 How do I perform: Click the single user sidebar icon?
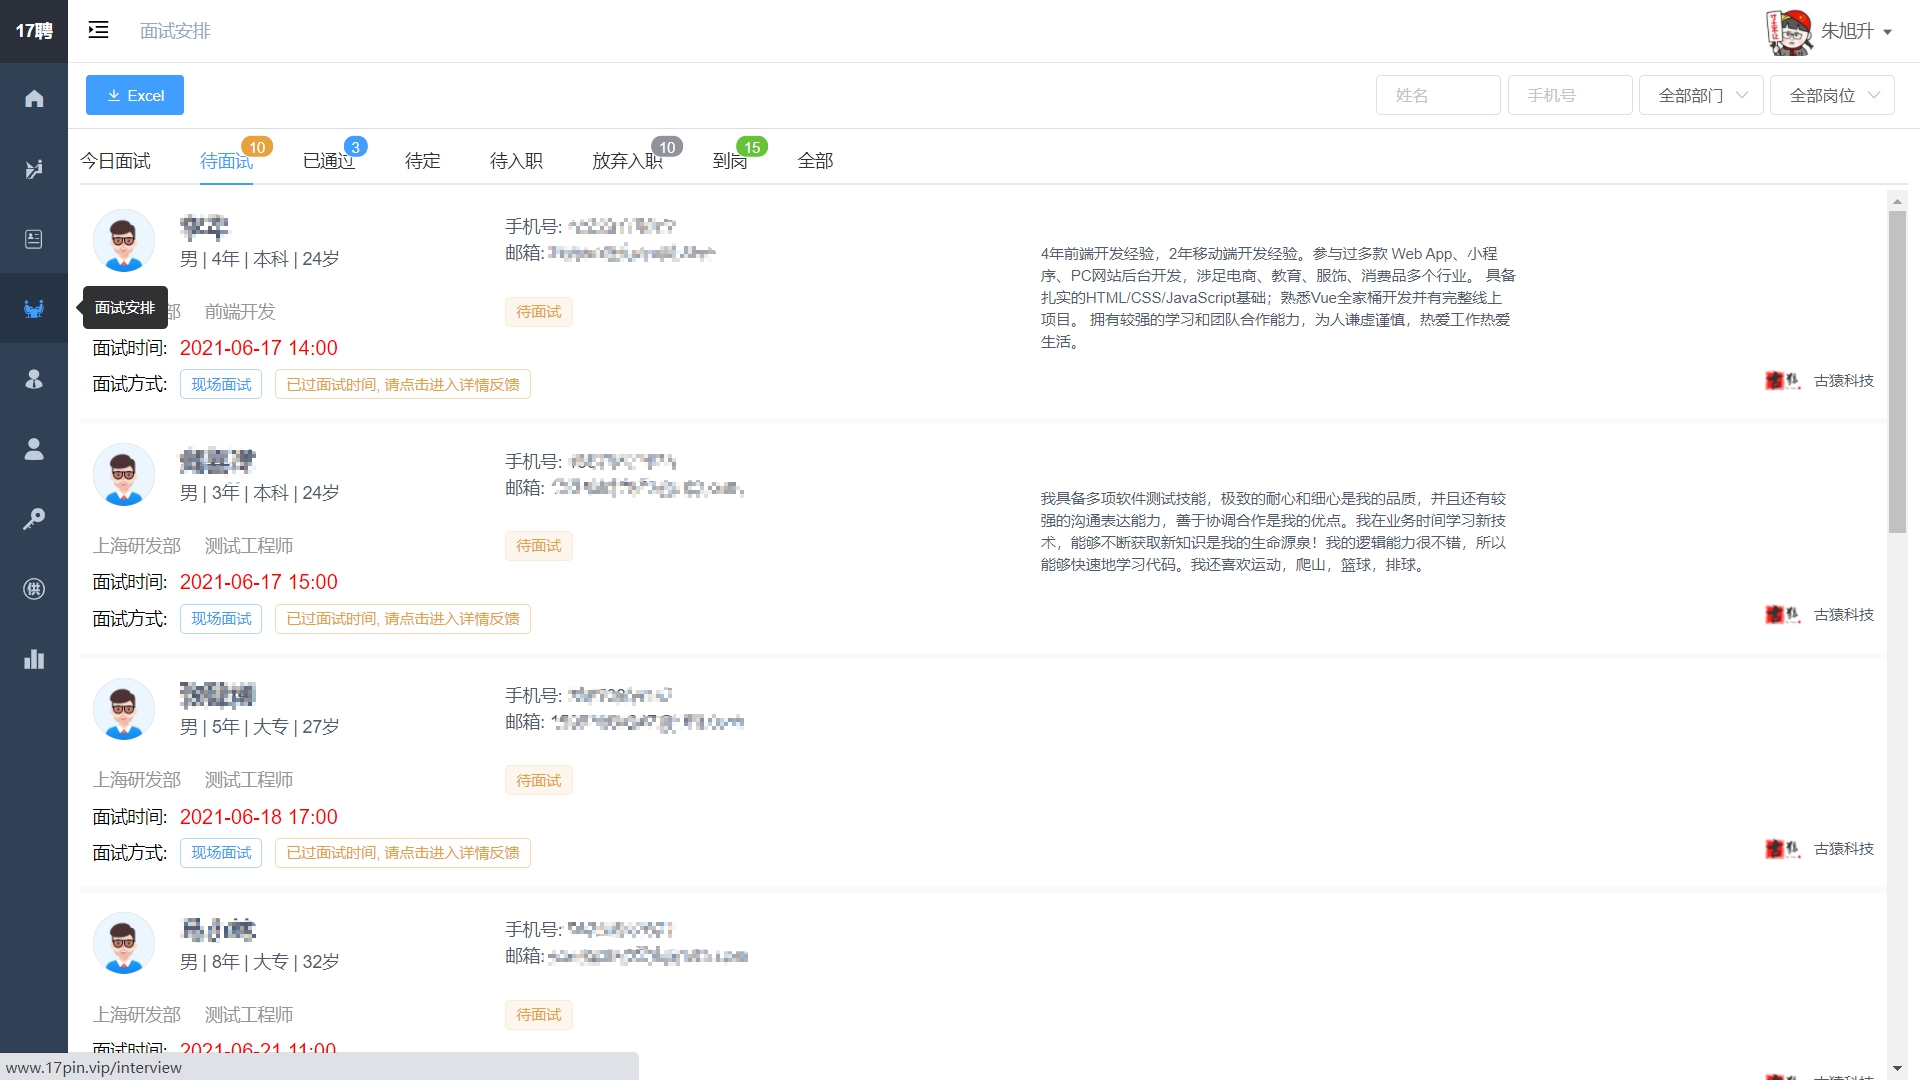[34, 449]
